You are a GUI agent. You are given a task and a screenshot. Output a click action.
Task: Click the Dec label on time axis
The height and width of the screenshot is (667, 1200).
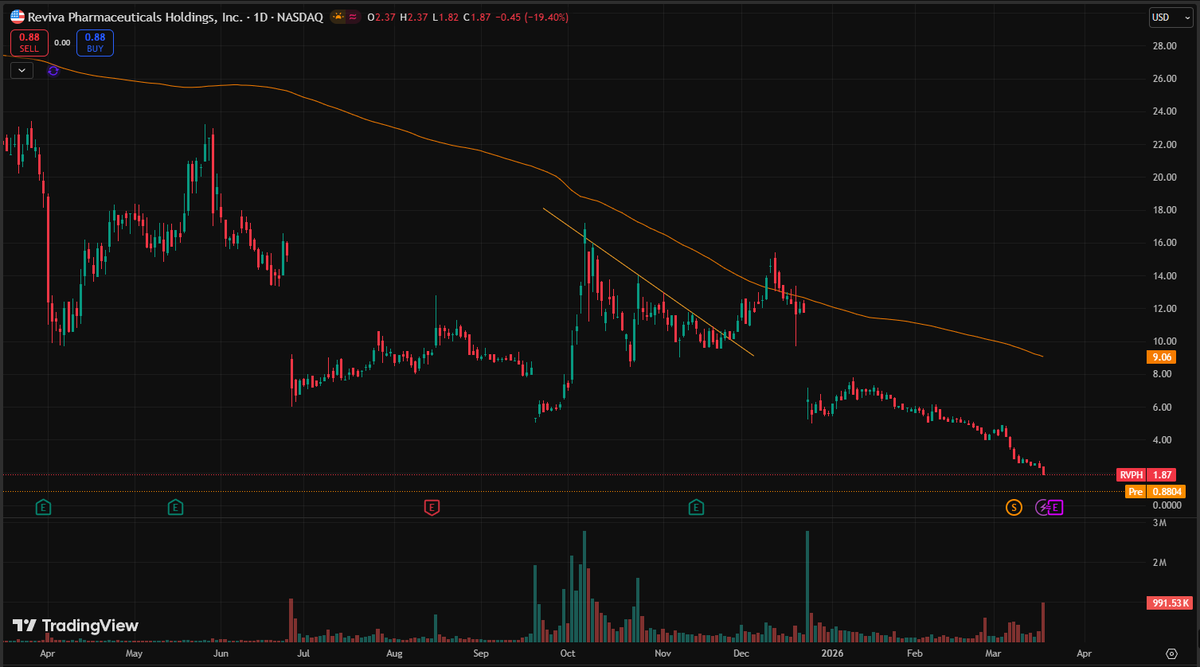tap(741, 651)
